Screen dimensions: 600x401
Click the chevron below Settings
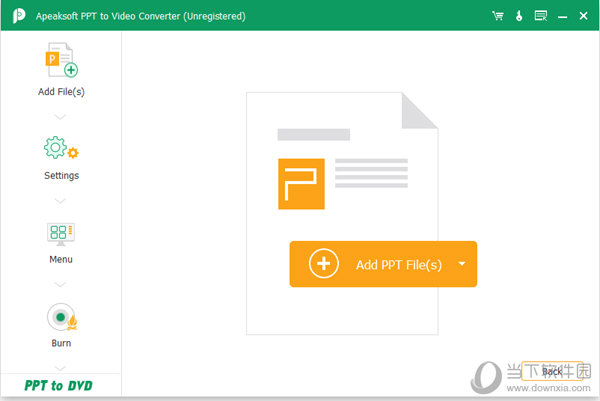[60, 200]
